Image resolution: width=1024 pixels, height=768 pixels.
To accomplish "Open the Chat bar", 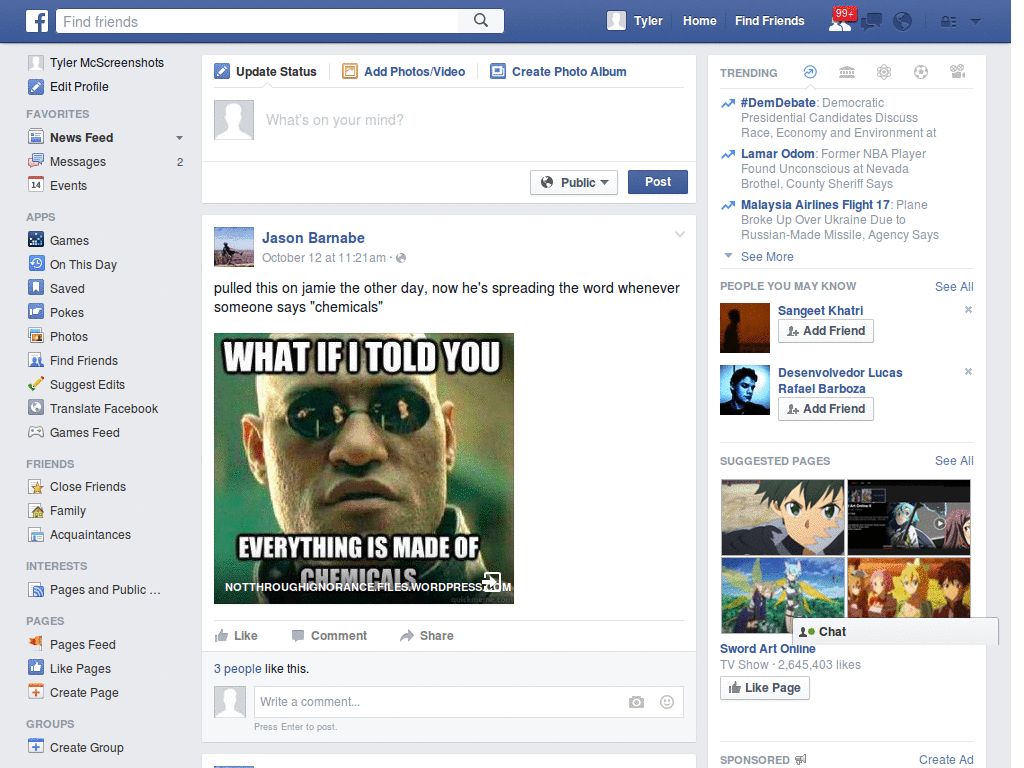I will pyautogui.click(x=895, y=632).
